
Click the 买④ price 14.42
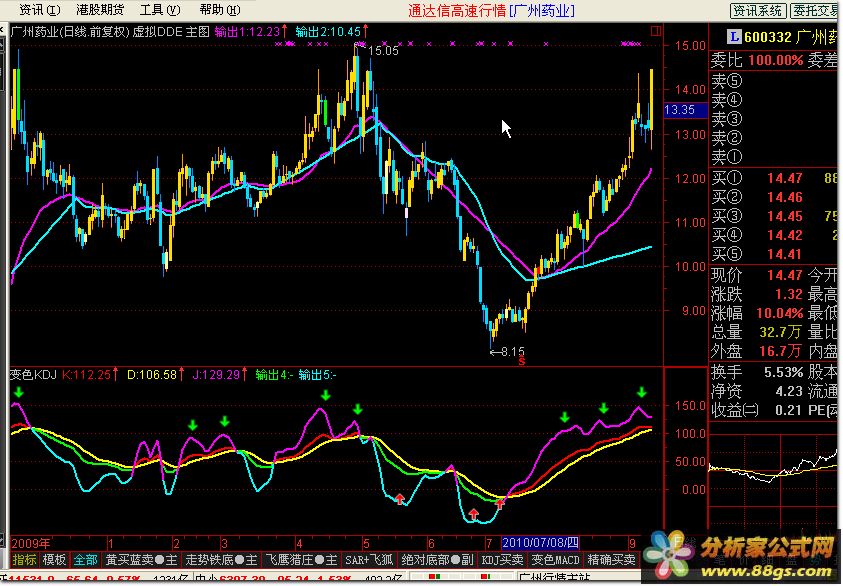pos(784,235)
